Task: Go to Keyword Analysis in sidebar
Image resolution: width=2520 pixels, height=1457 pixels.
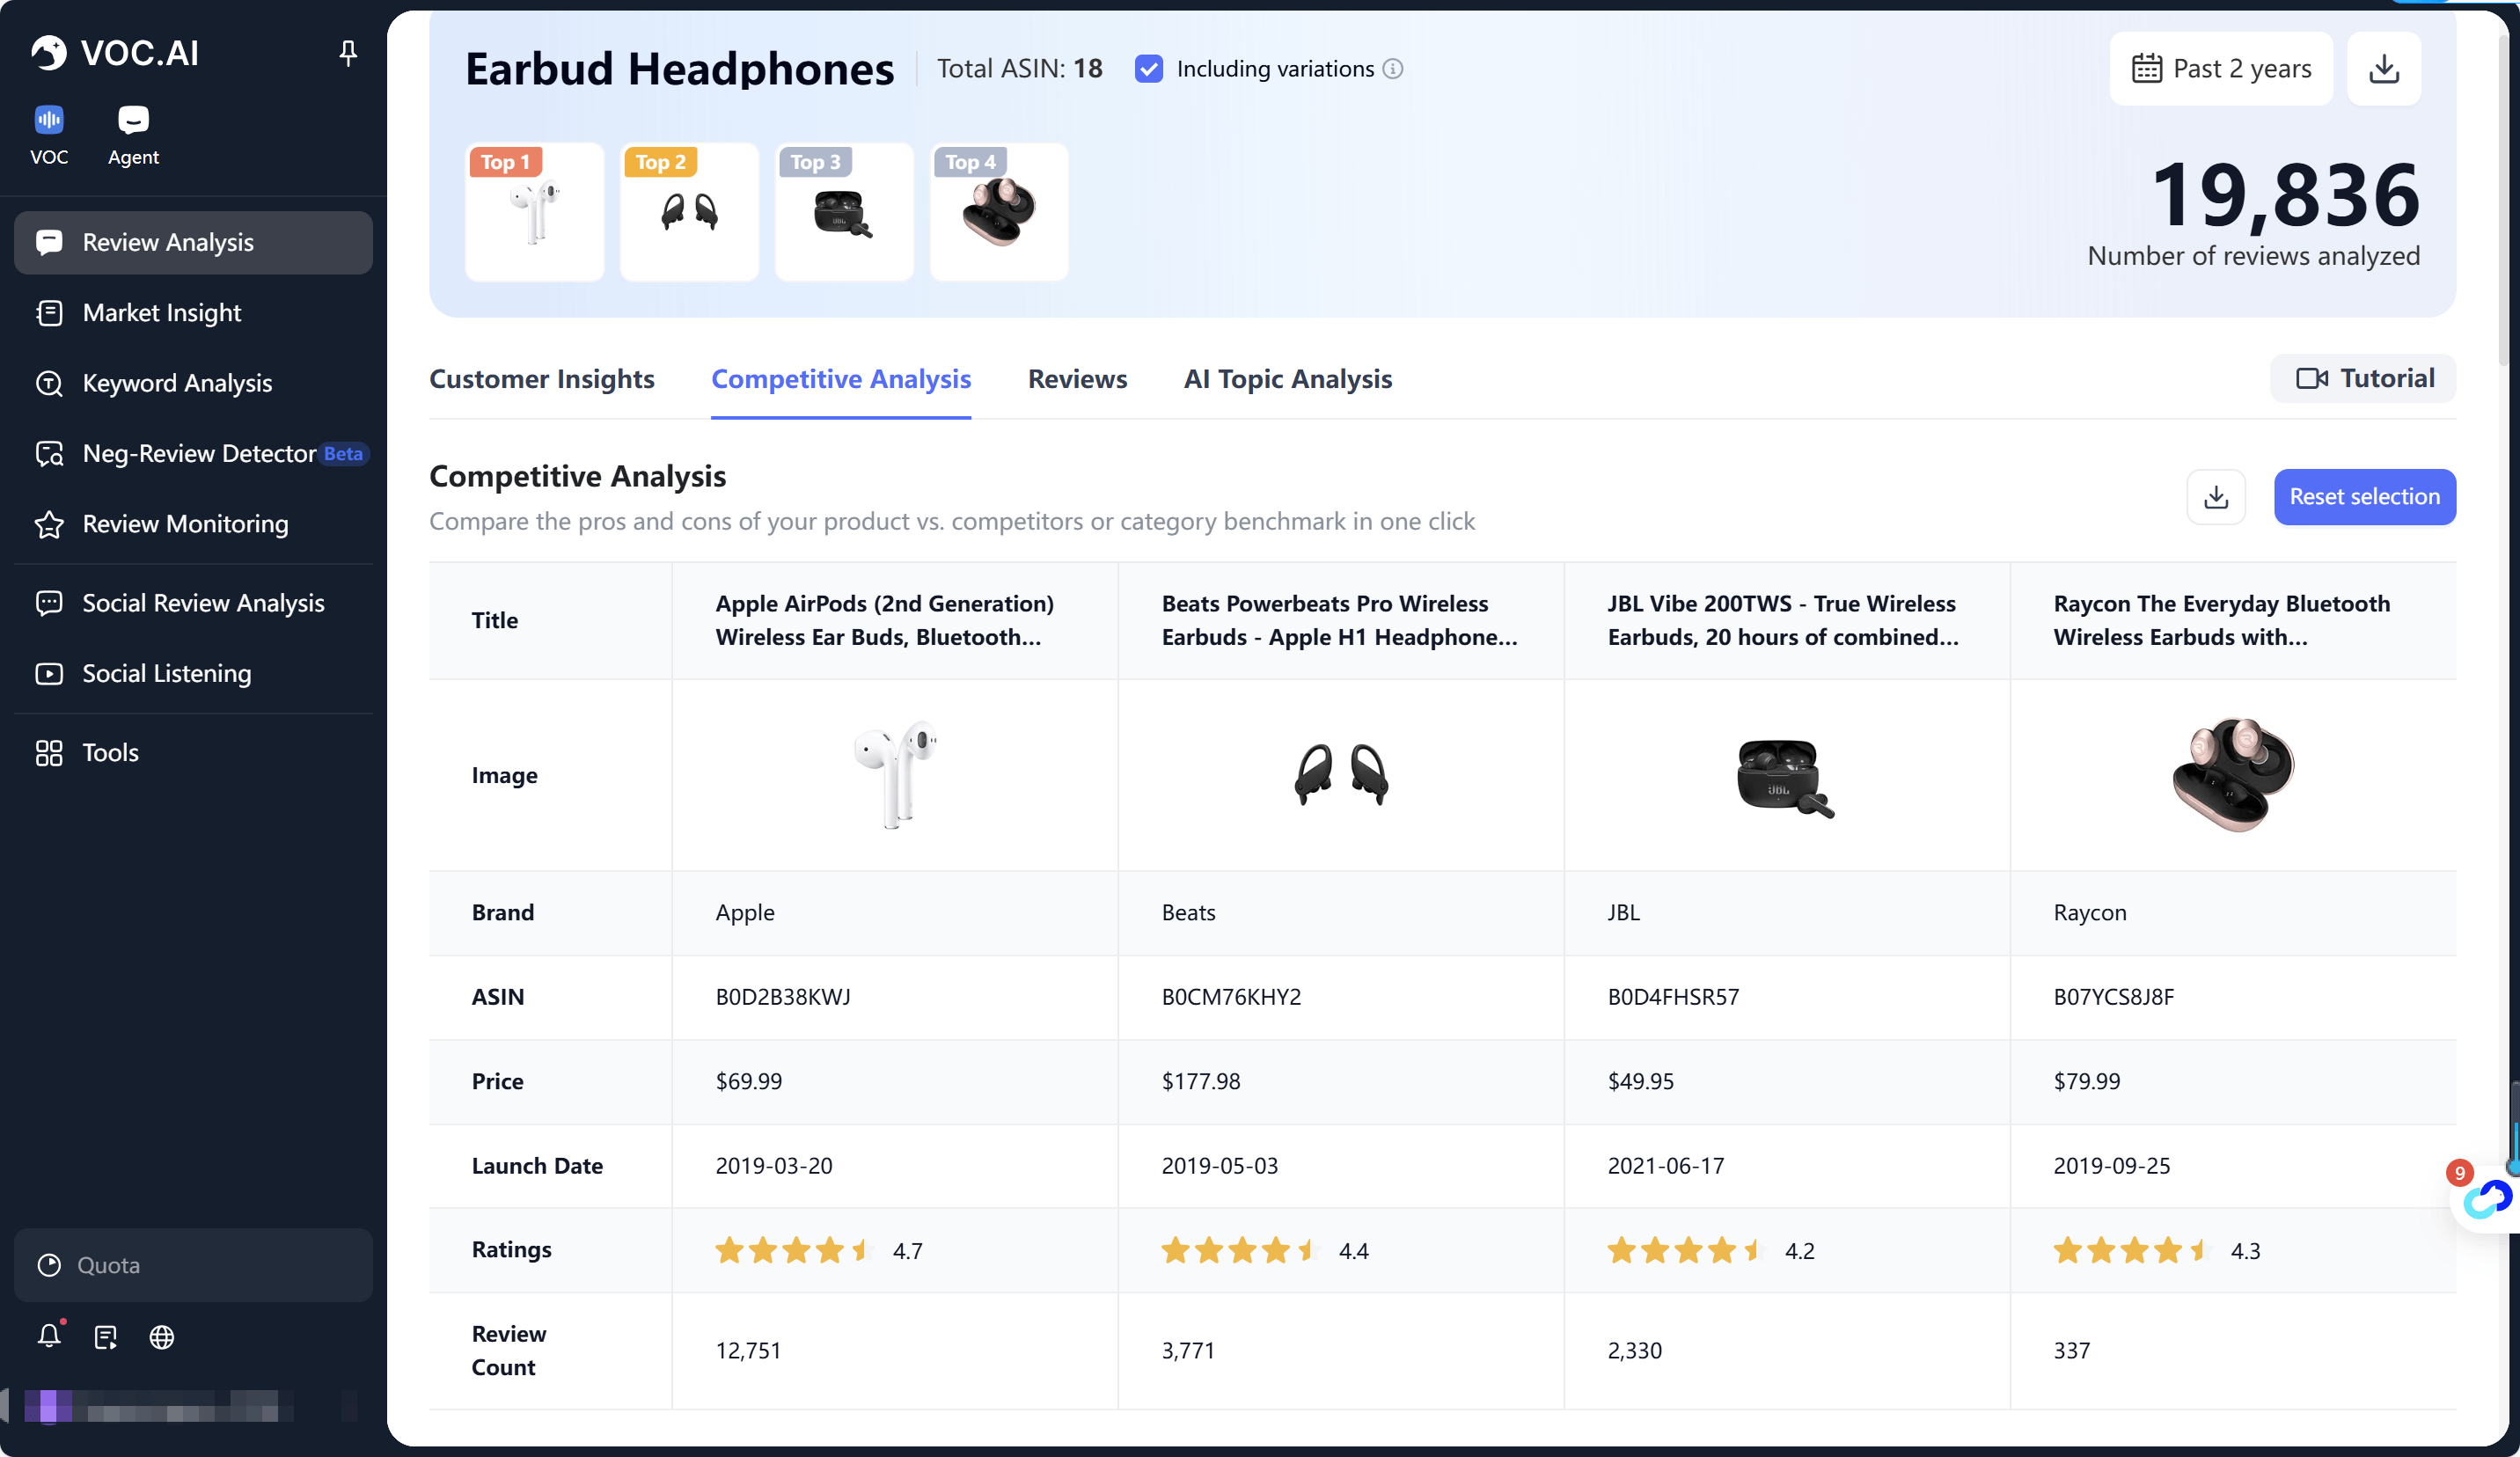Action: click(177, 383)
